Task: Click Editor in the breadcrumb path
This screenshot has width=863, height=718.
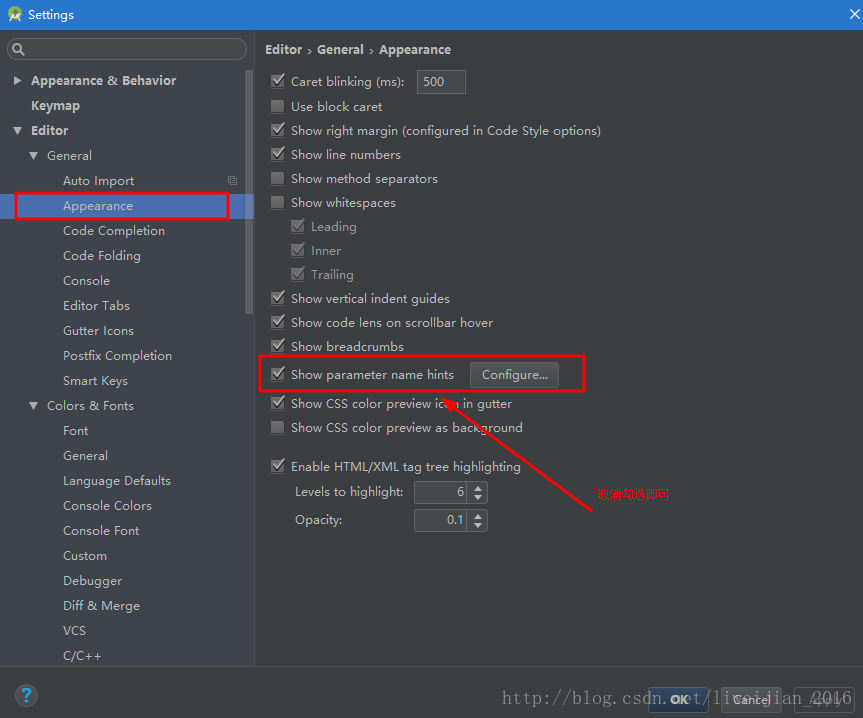Action: [x=283, y=50]
